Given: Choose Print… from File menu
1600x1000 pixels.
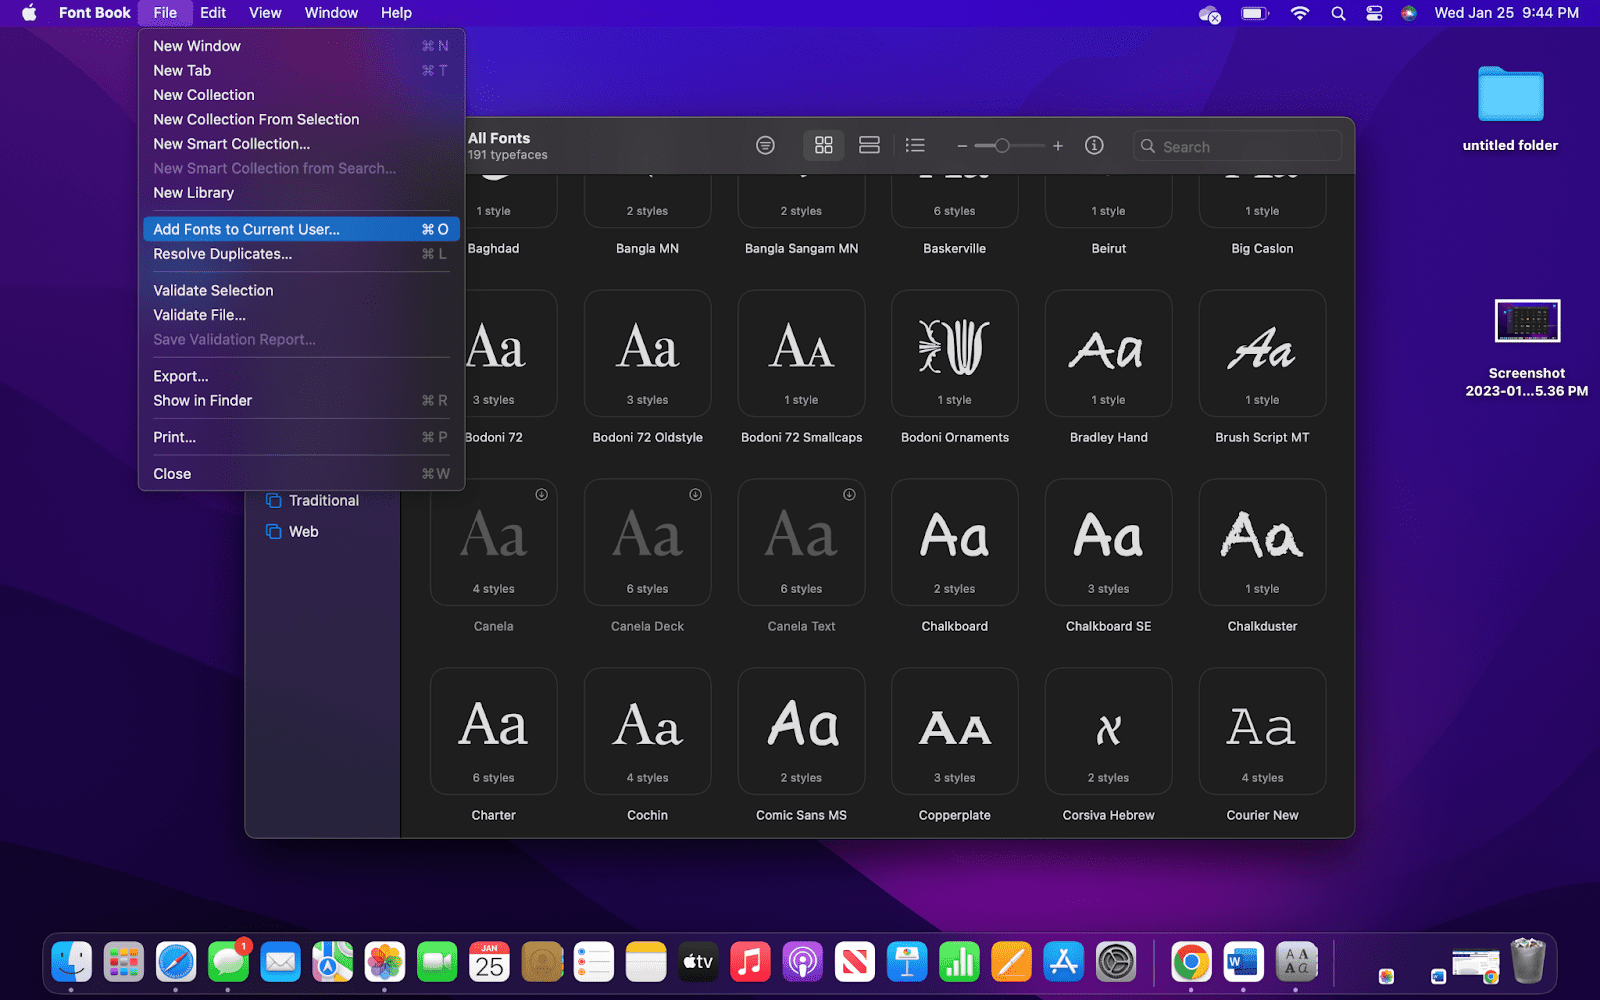Looking at the screenshot, I should (301, 437).
